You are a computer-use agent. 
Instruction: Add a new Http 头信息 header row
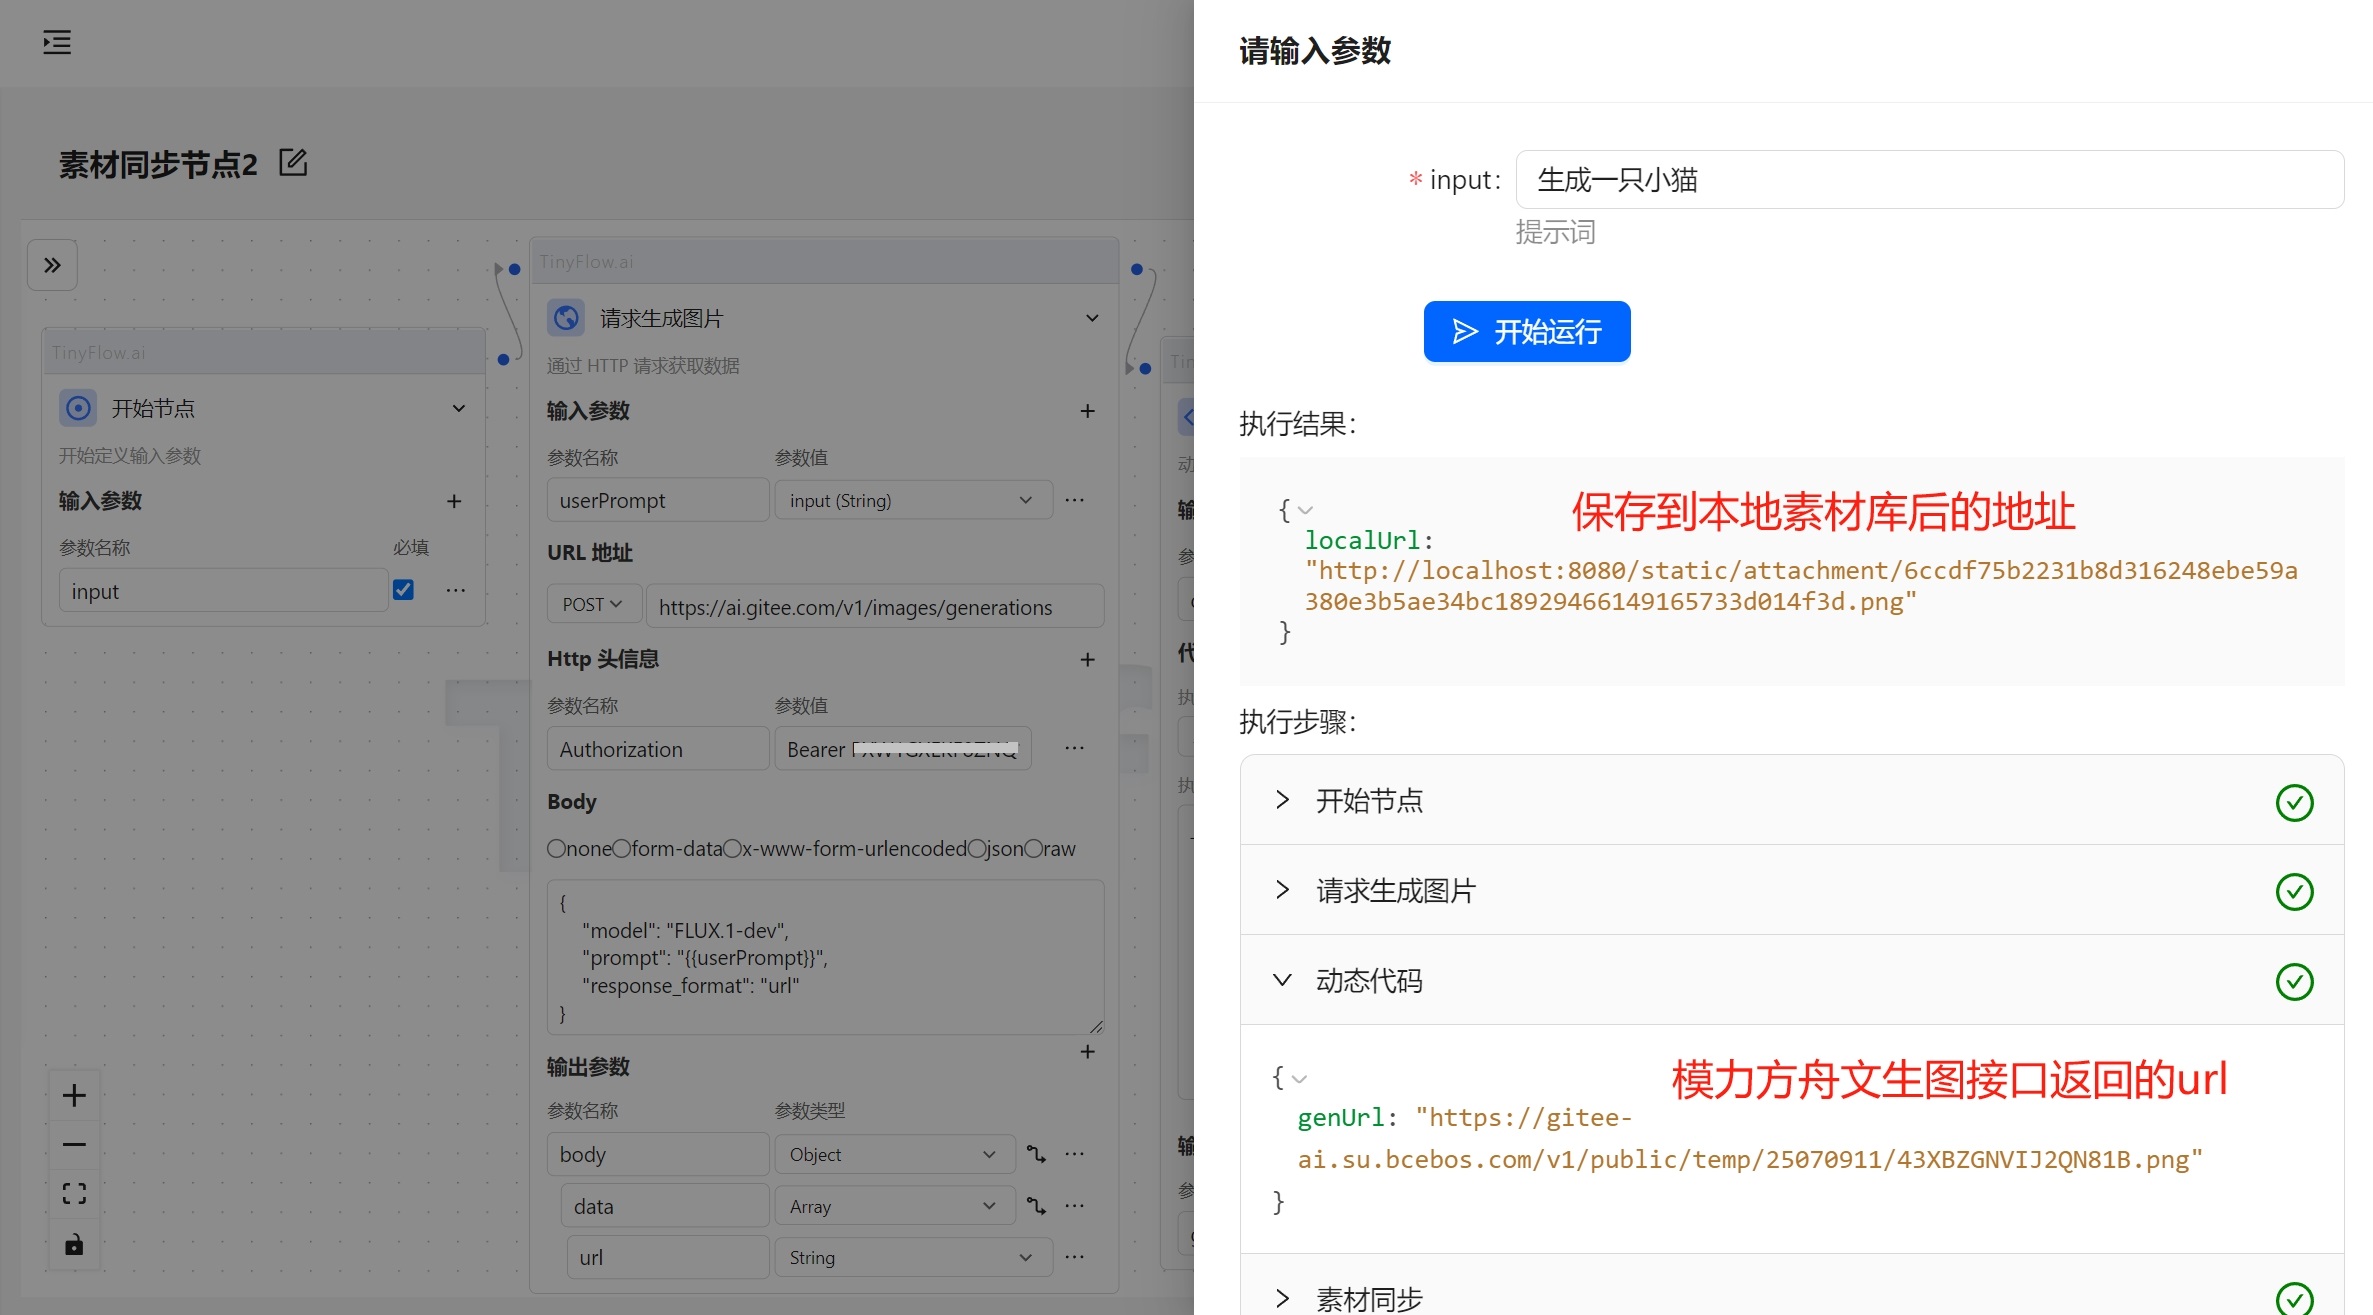click(x=1087, y=659)
